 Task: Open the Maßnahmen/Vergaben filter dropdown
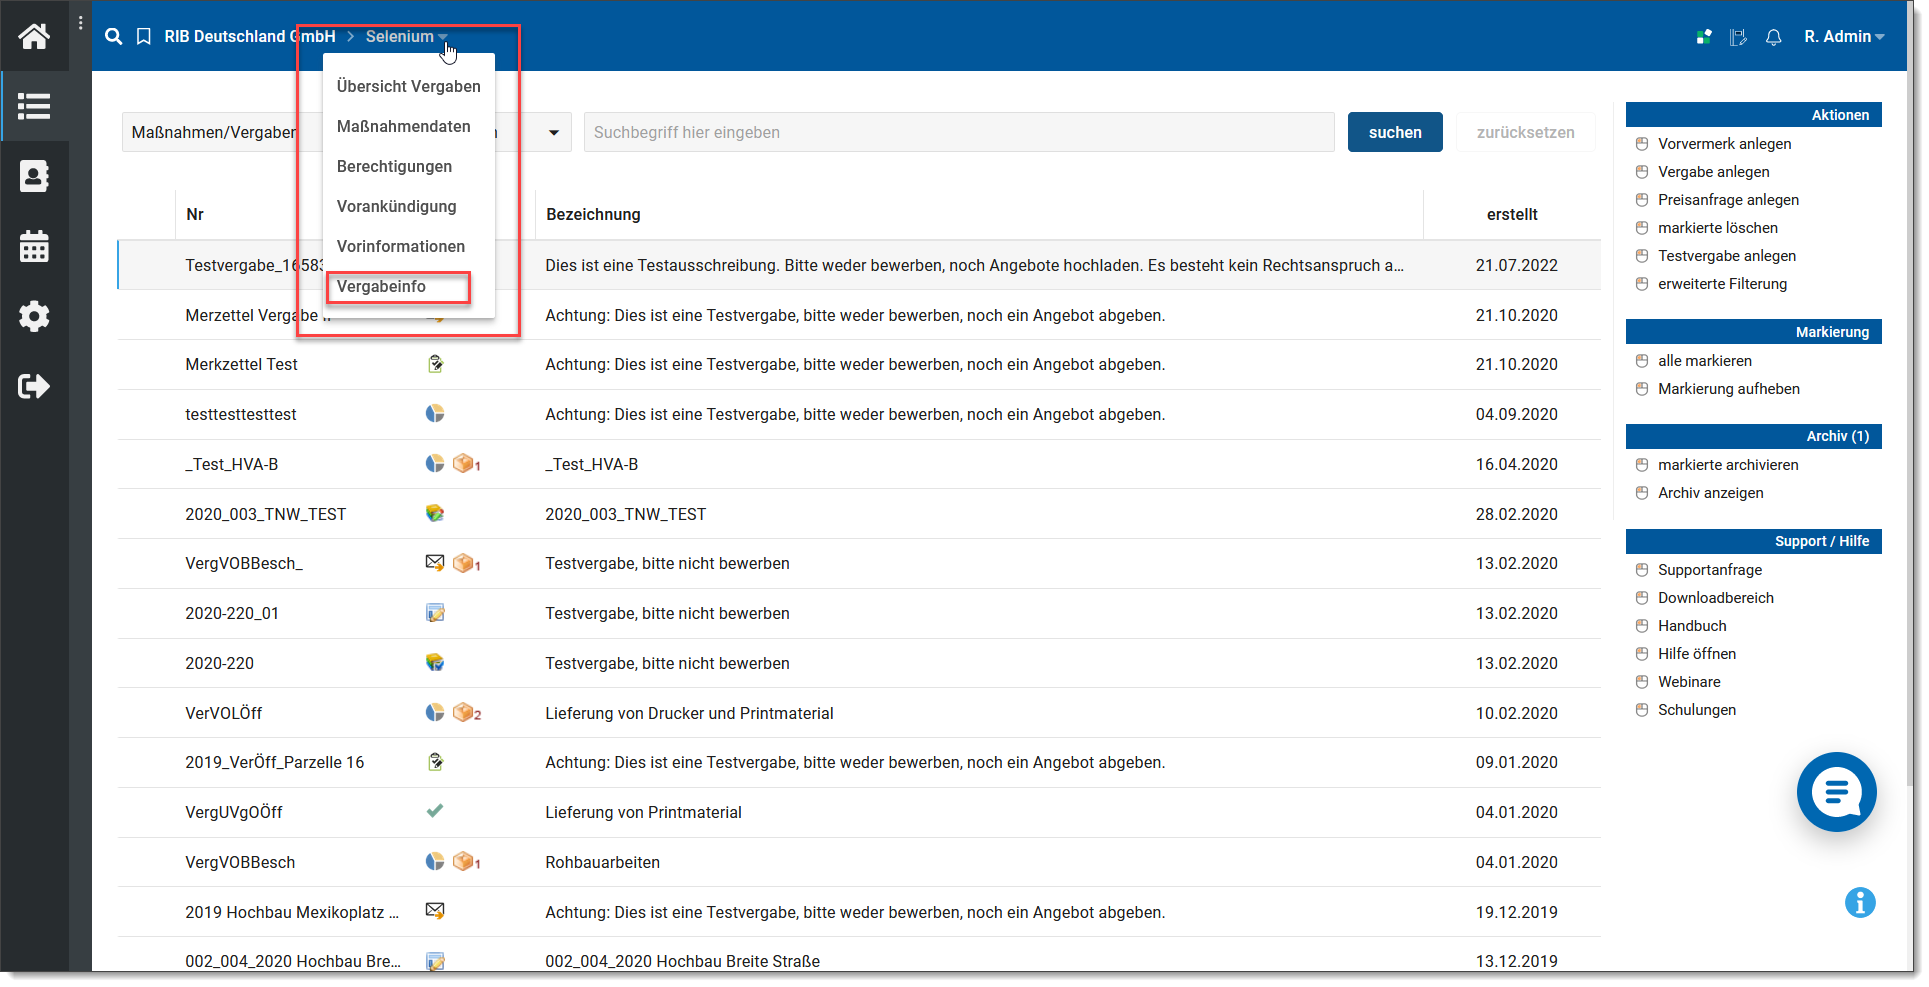553,132
